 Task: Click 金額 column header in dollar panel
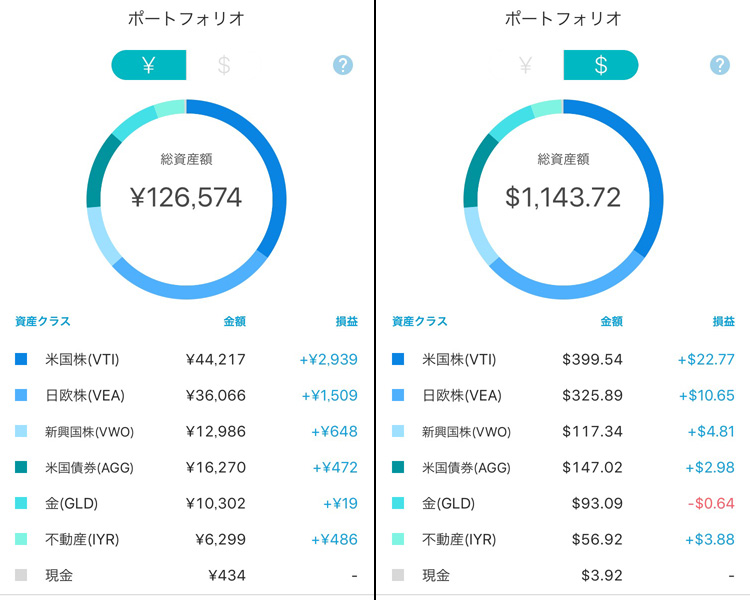[611, 322]
